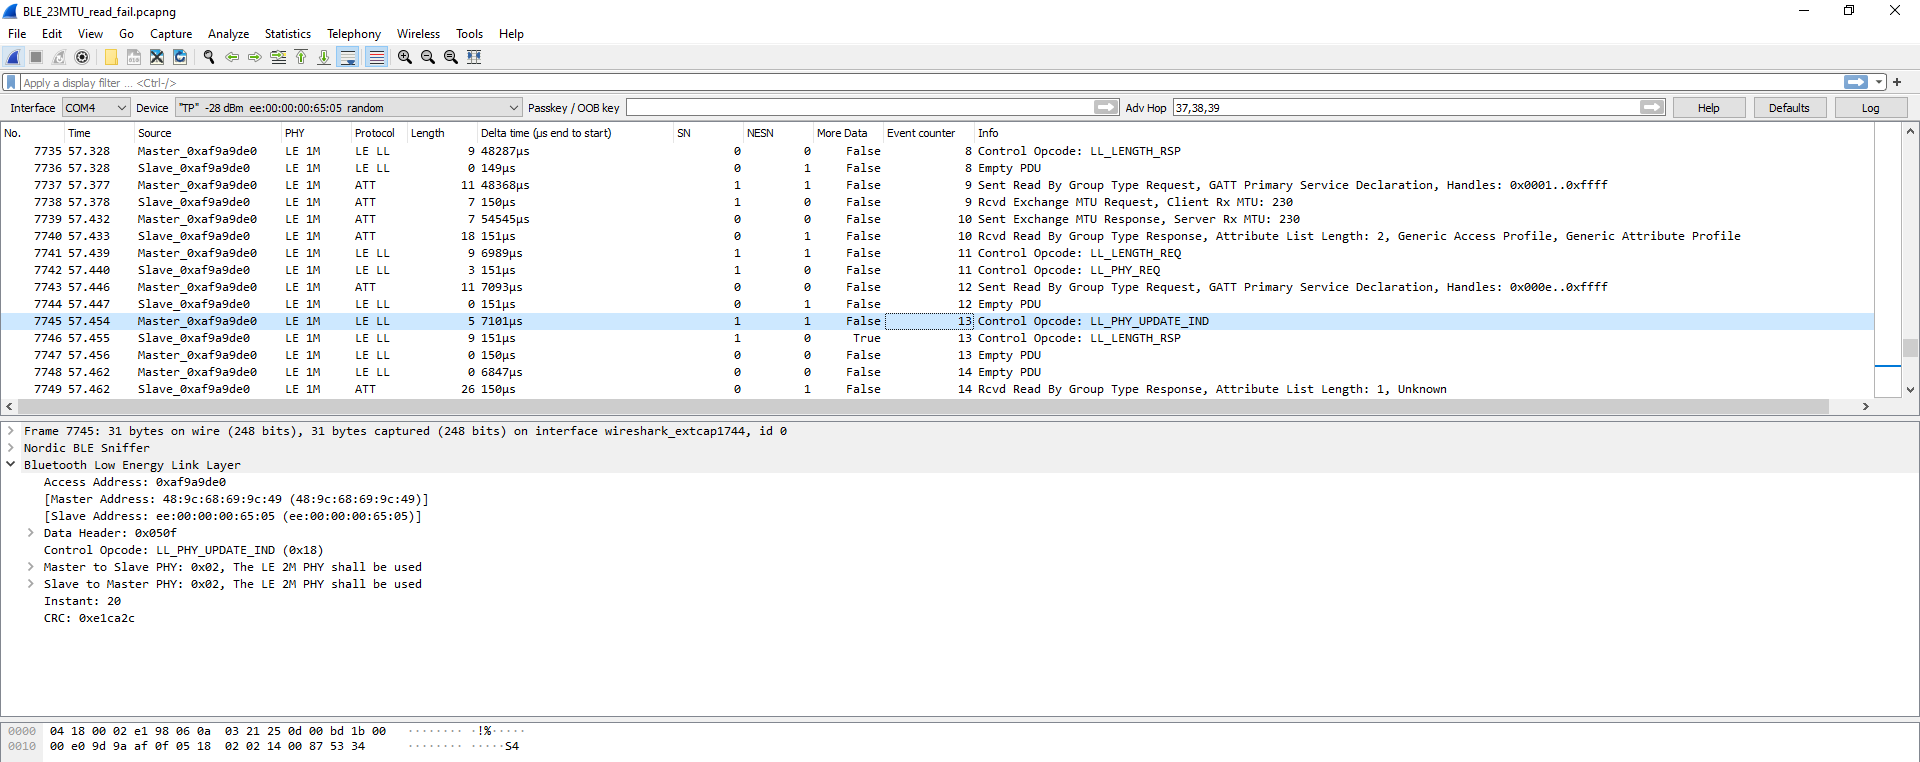
Task: Click the Defaults button
Action: [x=1789, y=108]
